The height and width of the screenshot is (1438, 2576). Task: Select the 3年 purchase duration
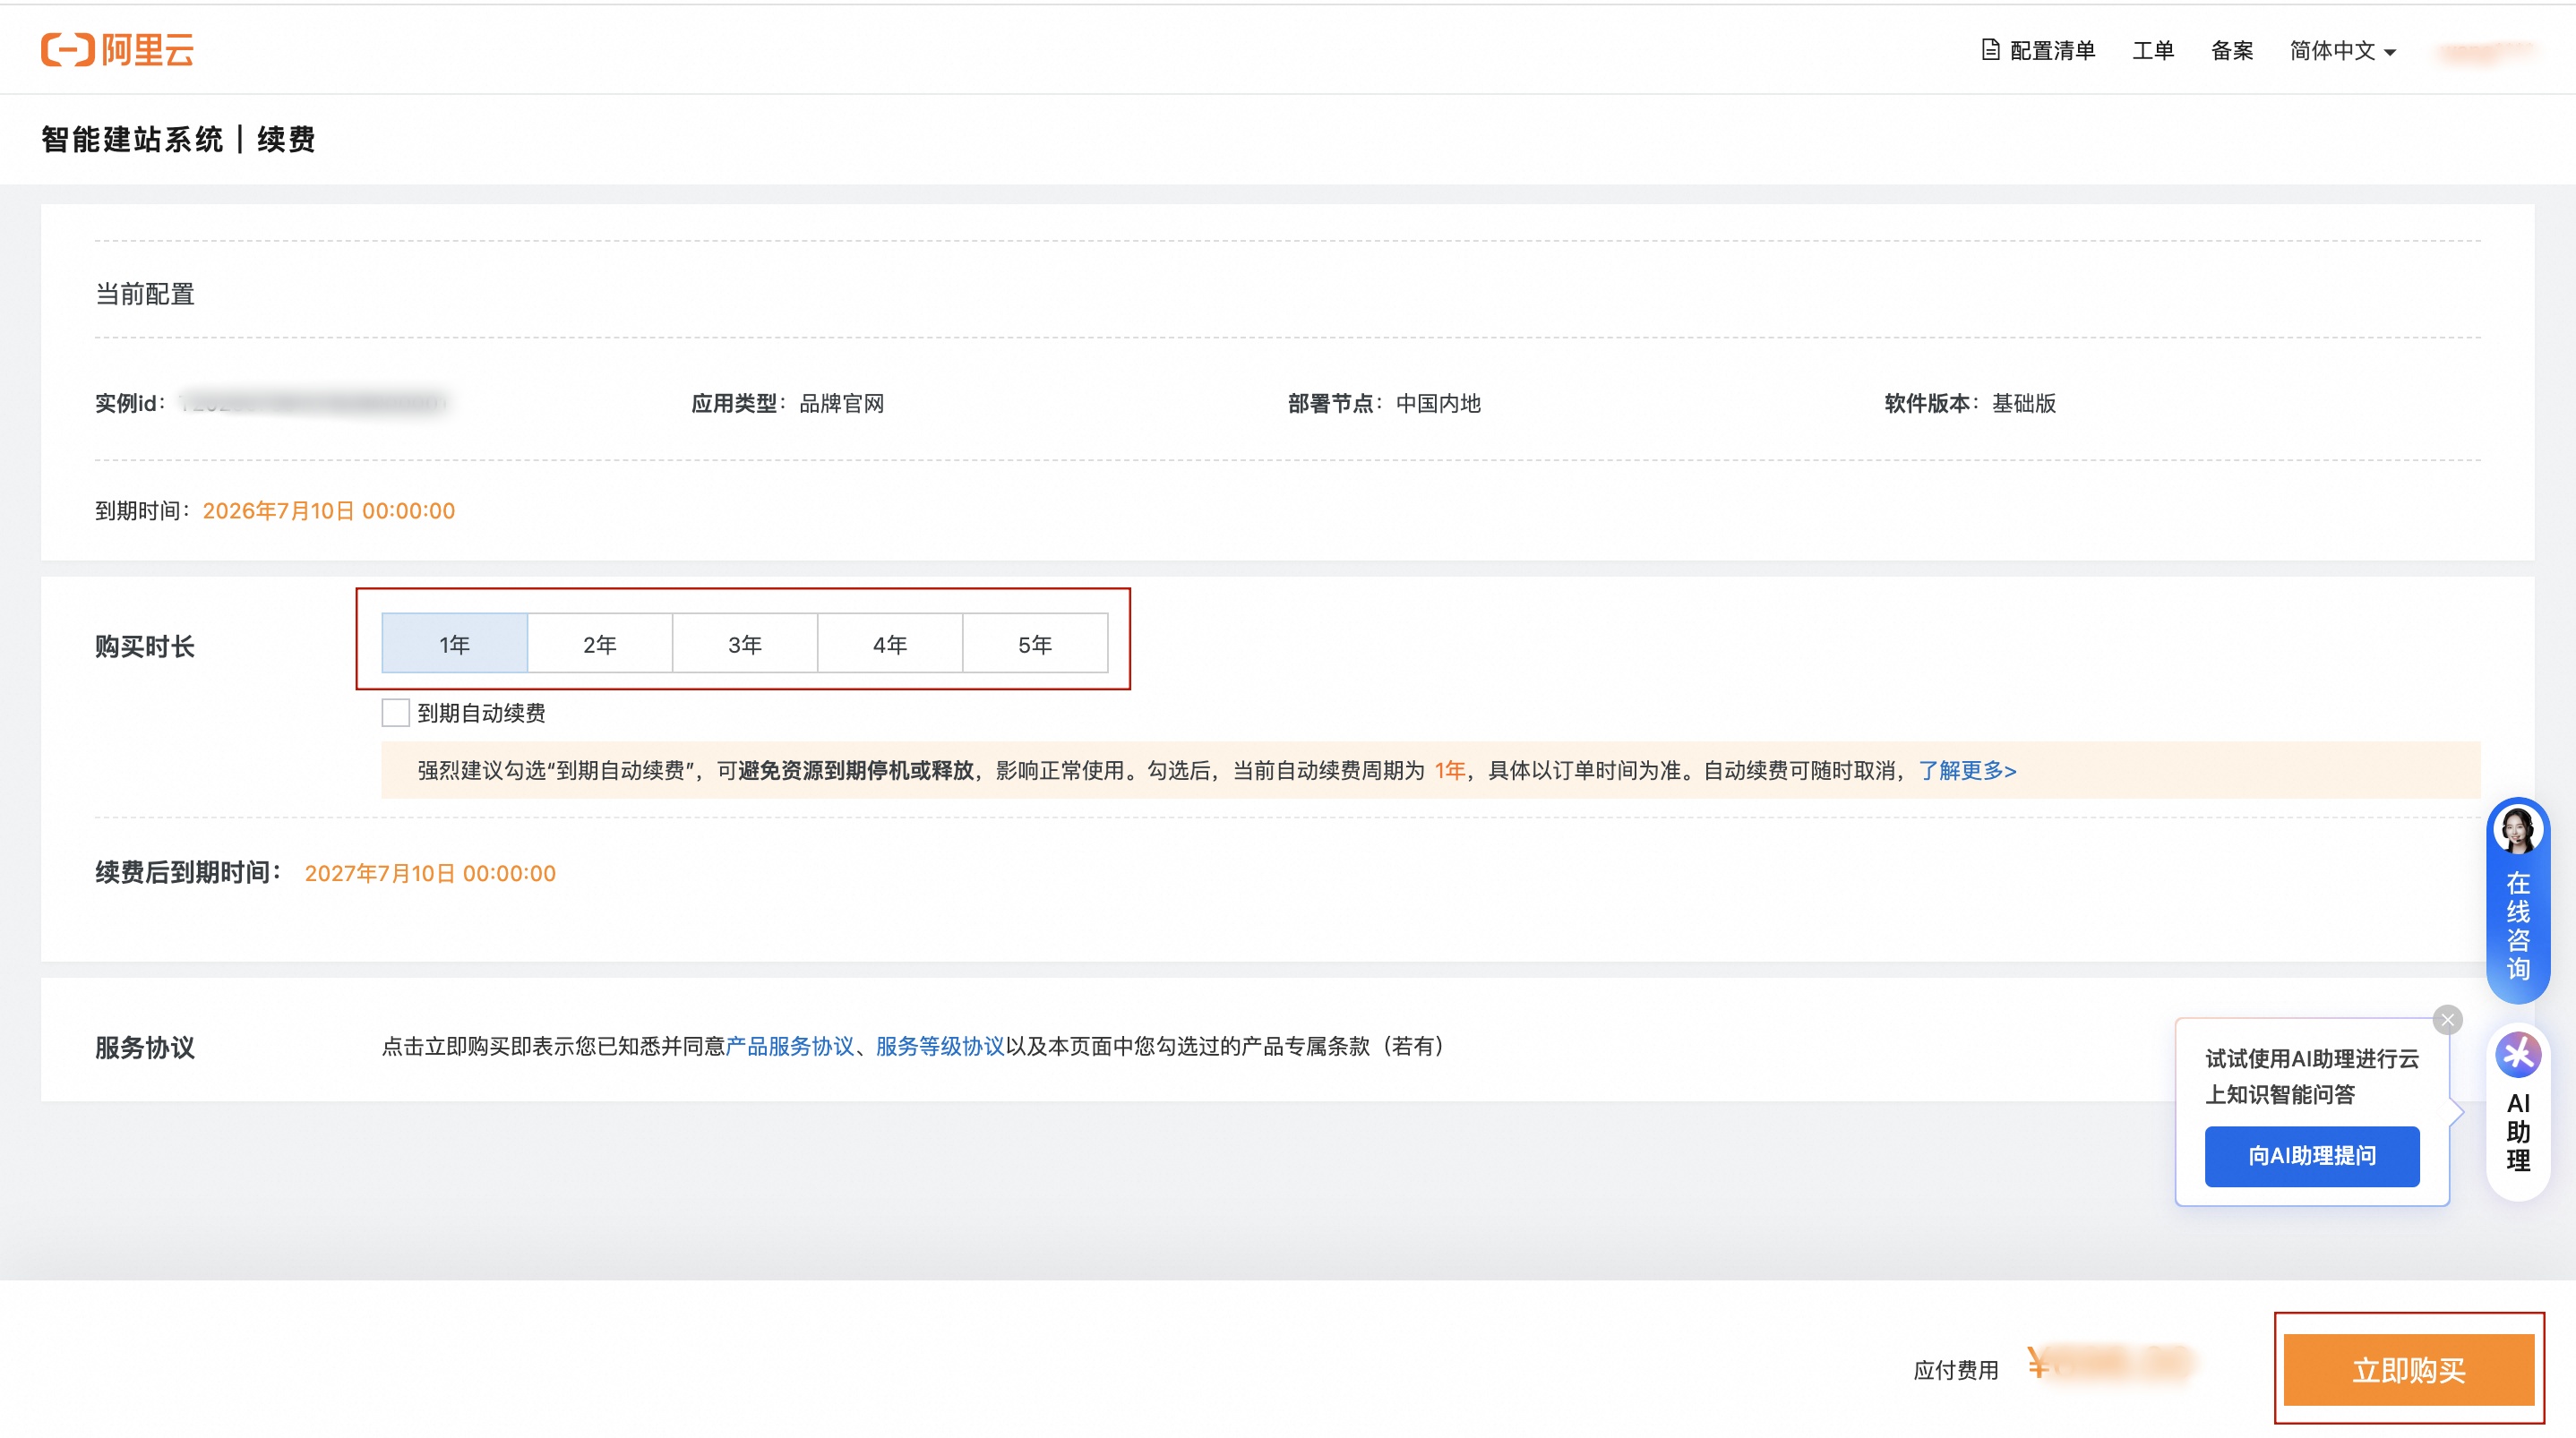[745, 644]
